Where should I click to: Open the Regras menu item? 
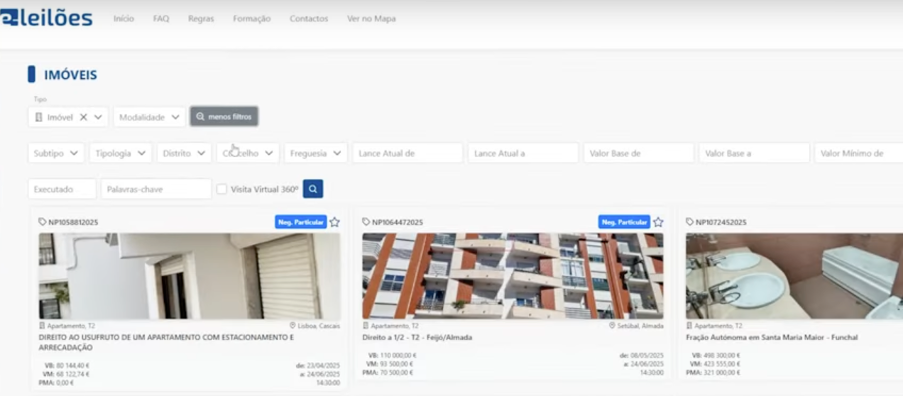(x=201, y=19)
